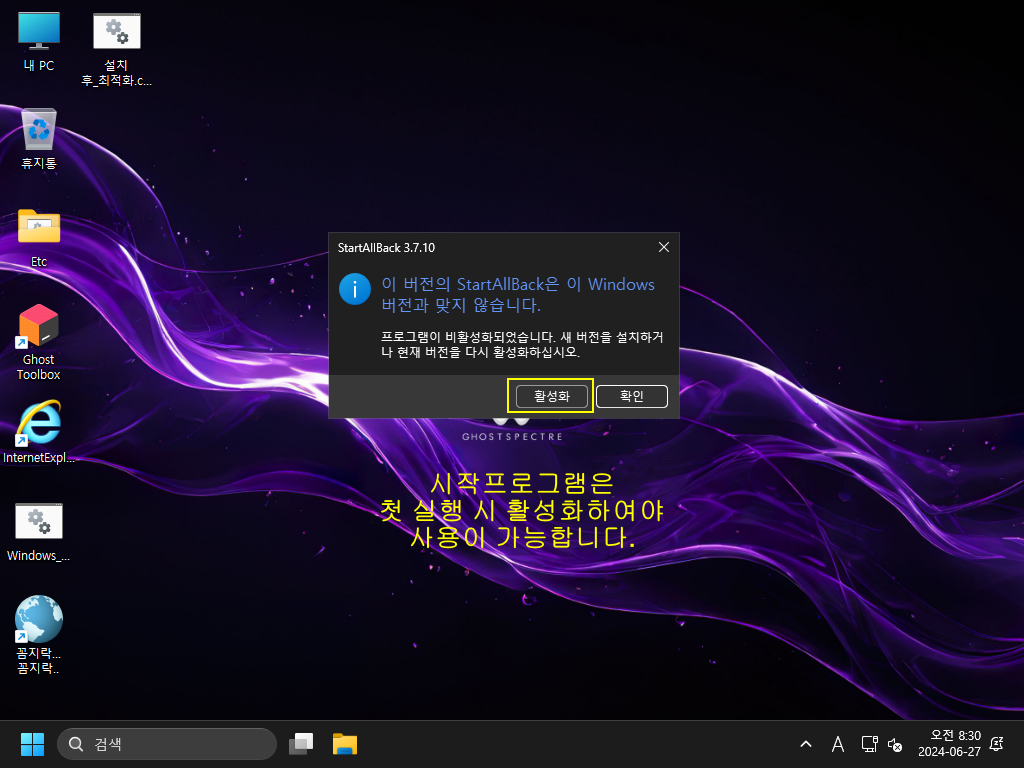Image resolution: width=1024 pixels, height=768 pixels.
Task: Open the notification bell in tray
Action: coord(997,744)
